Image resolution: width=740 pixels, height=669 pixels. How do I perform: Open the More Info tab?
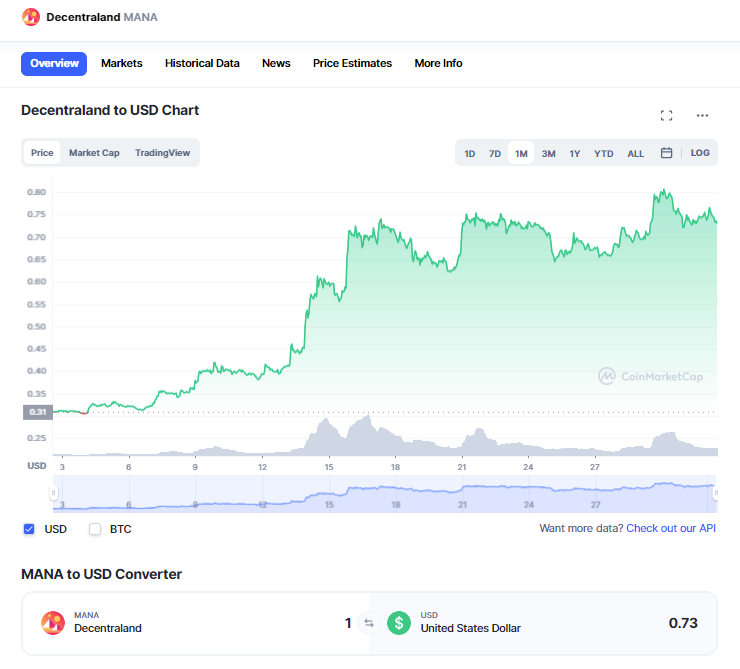pyautogui.click(x=438, y=63)
